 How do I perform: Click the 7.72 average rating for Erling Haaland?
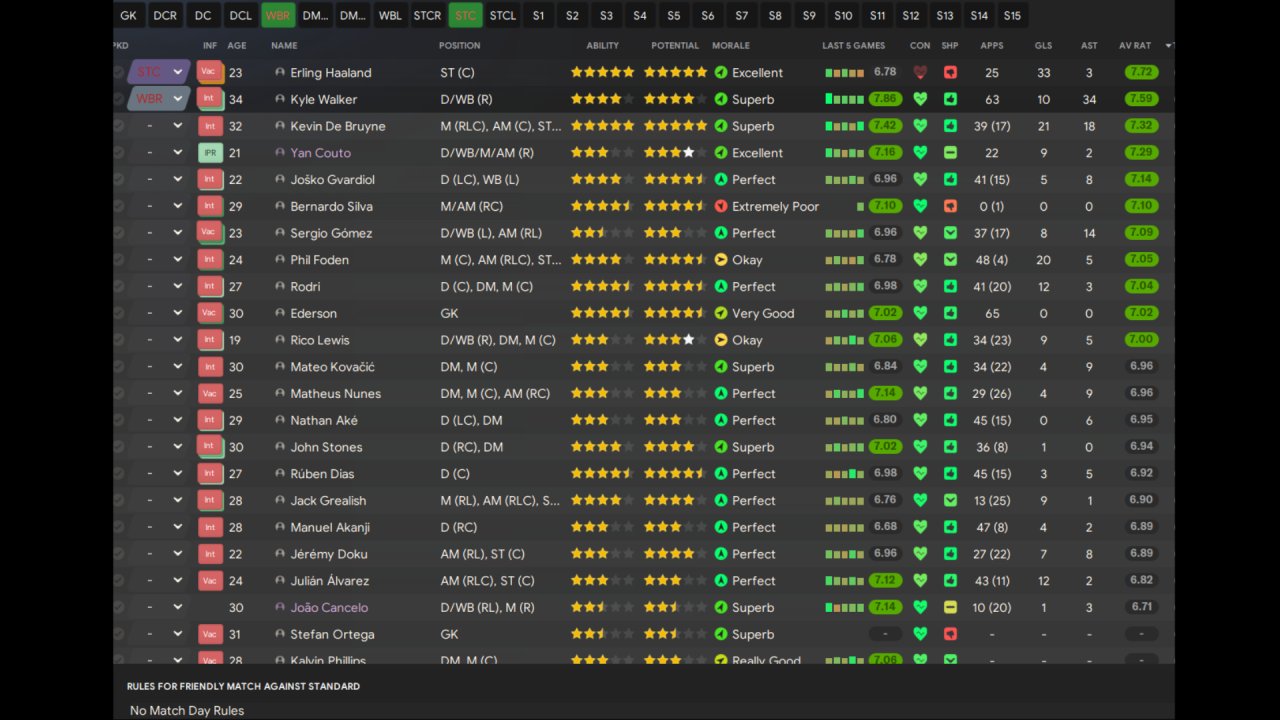[x=1141, y=72]
